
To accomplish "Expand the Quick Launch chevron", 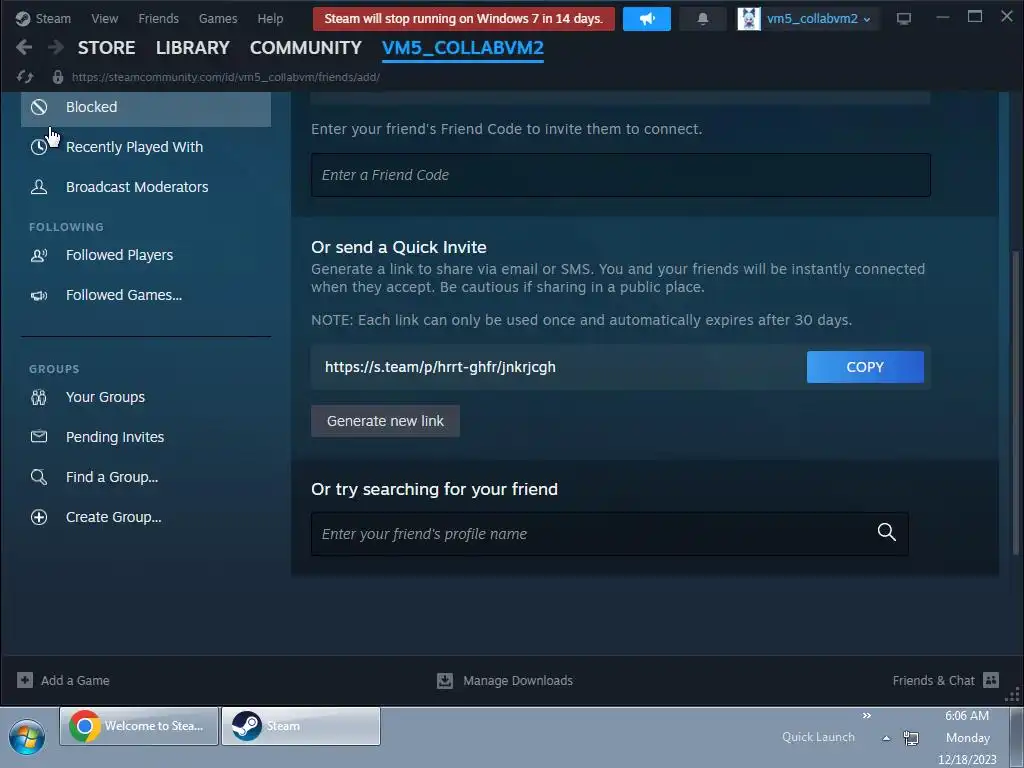I will [867, 716].
